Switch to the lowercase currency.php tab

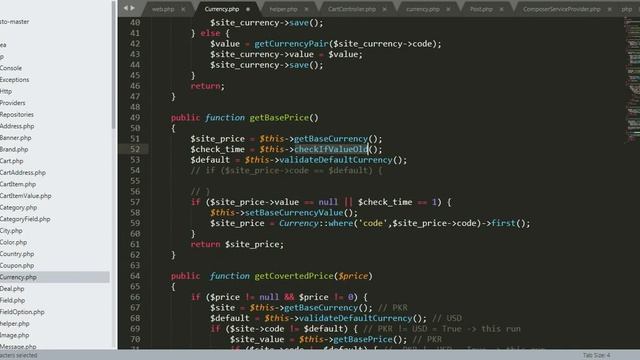click(x=423, y=9)
